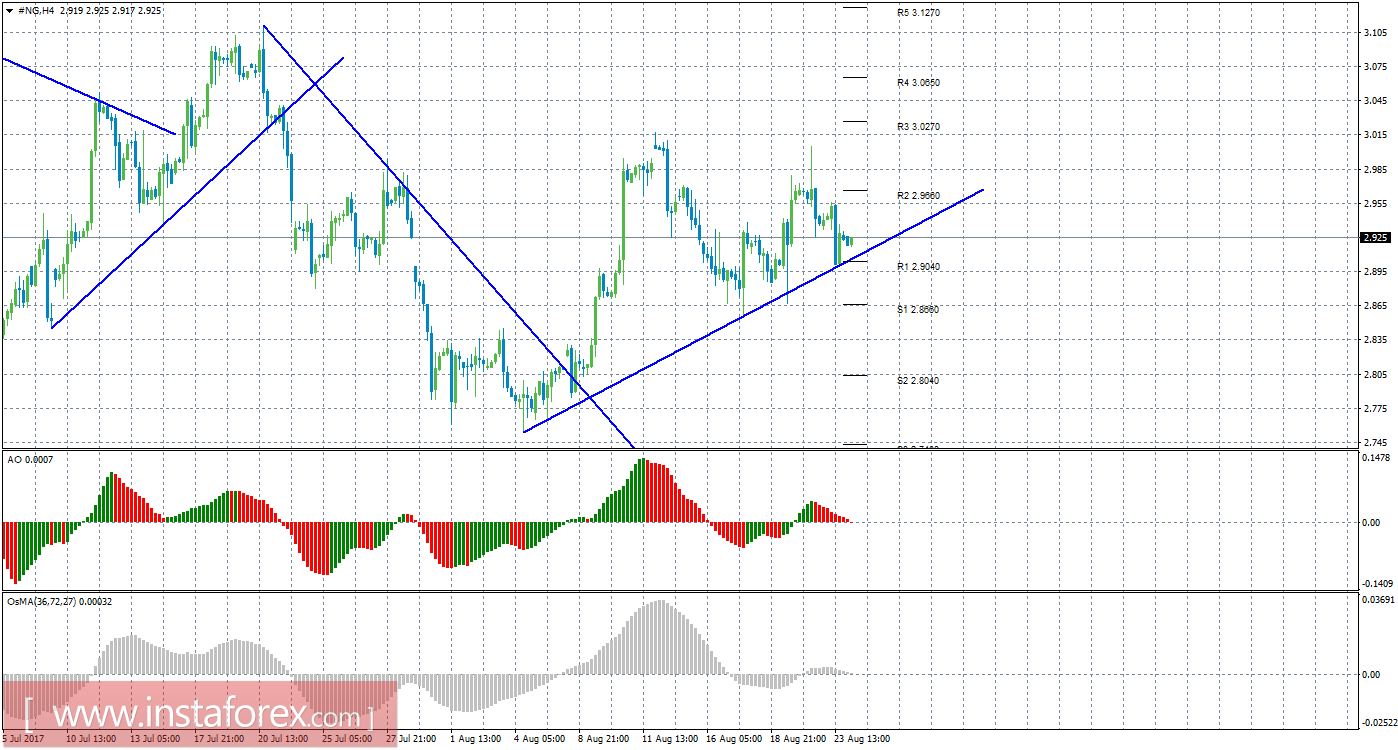
Task: Click the 2.895 price axis value
Action: (1376, 272)
